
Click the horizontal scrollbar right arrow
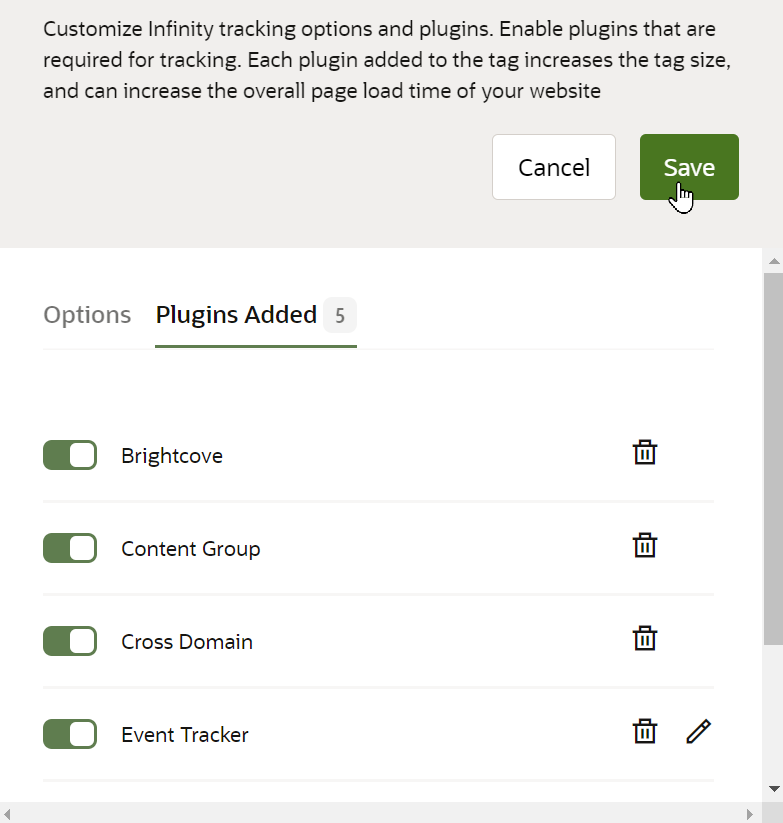pyautogui.click(x=750, y=814)
